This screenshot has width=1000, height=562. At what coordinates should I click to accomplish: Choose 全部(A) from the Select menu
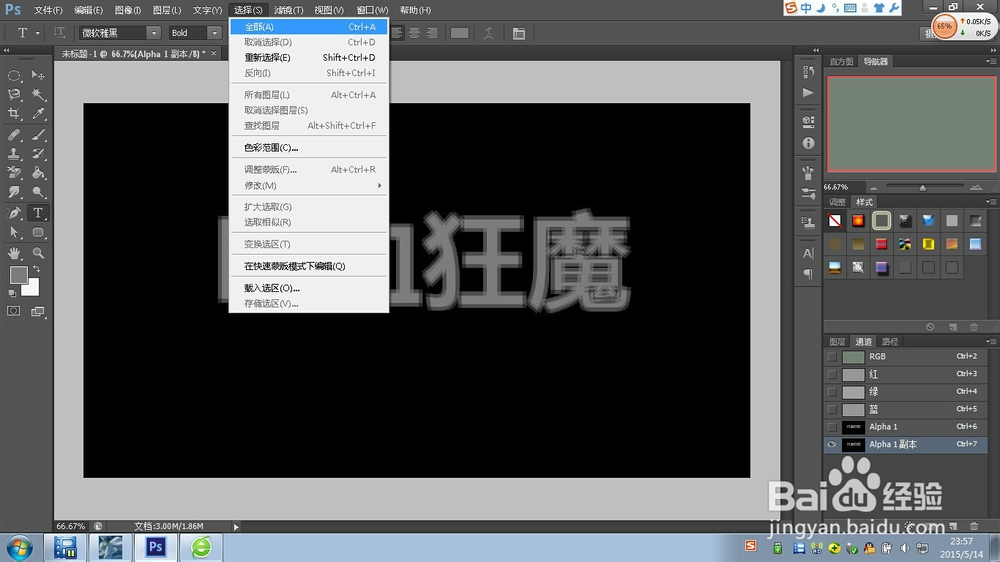pos(309,27)
